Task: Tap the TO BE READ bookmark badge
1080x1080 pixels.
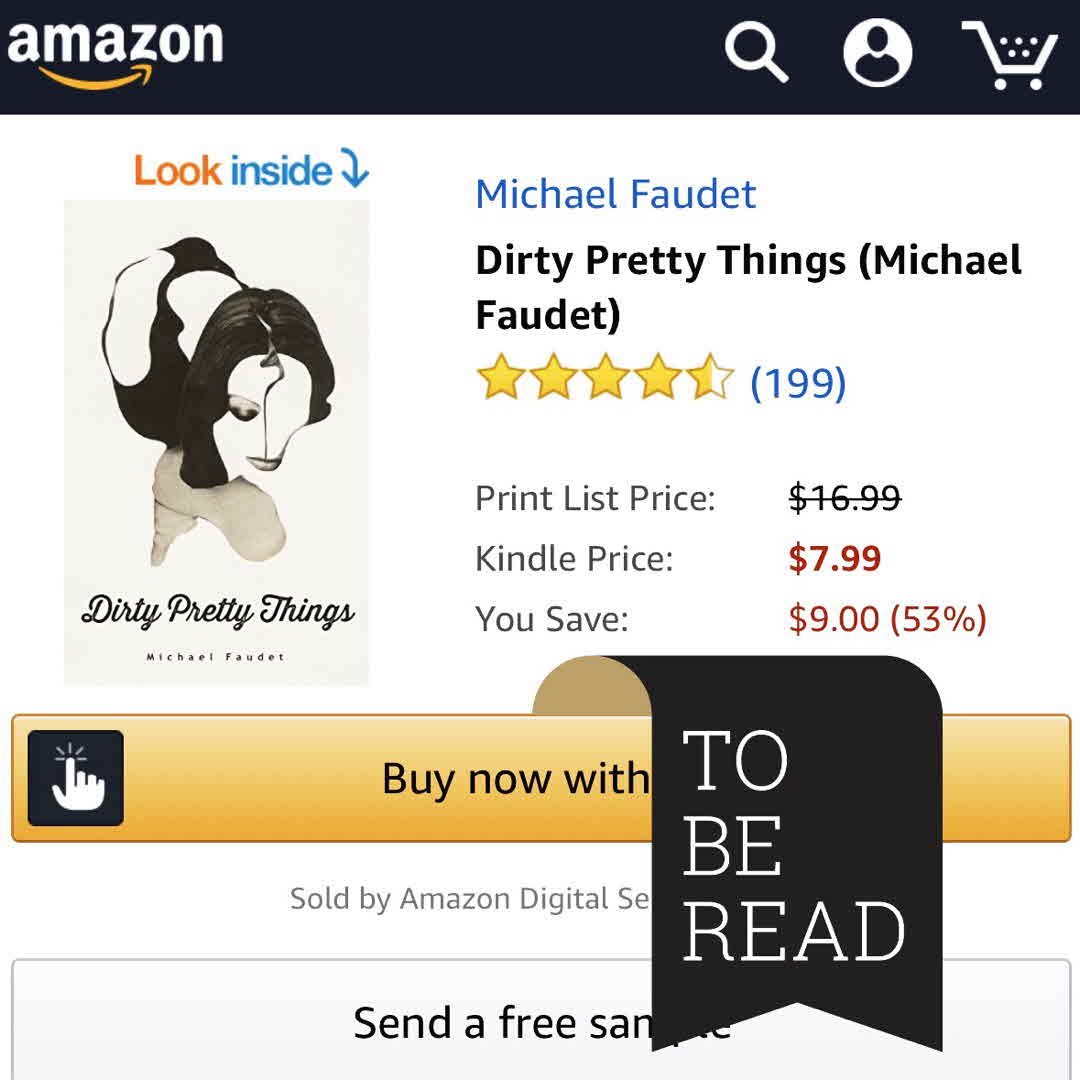Action: tap(796, 850)
